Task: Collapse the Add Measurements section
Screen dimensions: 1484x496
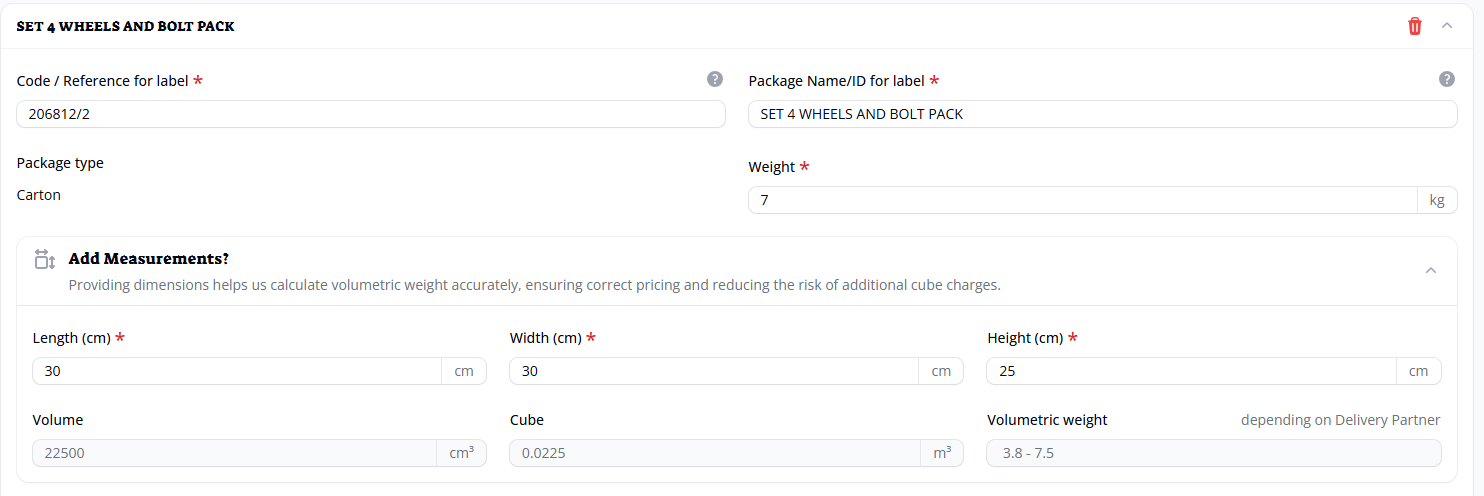Action: (1430, 270)
